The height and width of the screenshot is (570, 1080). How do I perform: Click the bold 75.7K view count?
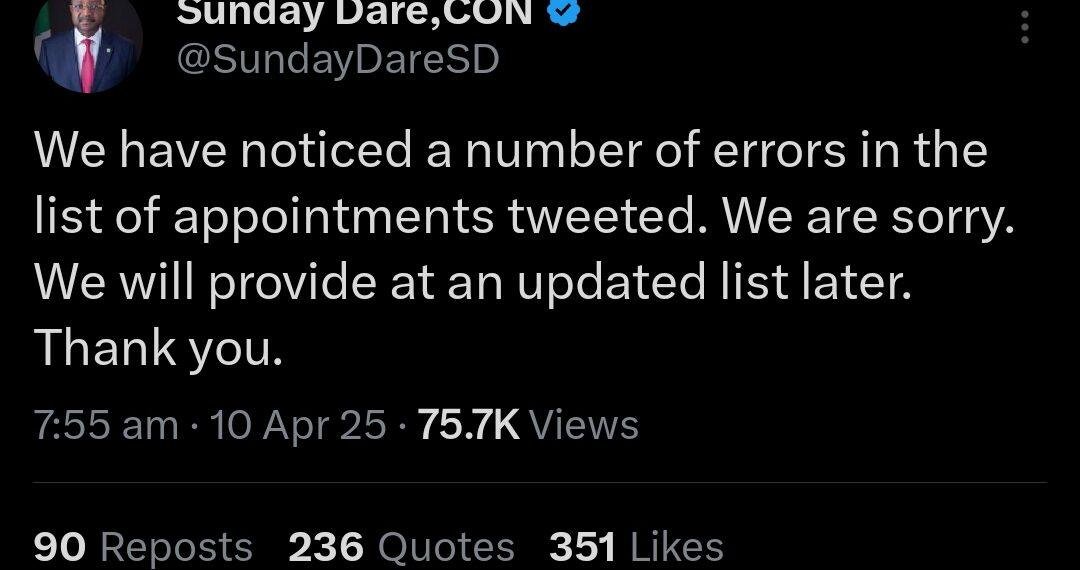[x=468, y=425]
